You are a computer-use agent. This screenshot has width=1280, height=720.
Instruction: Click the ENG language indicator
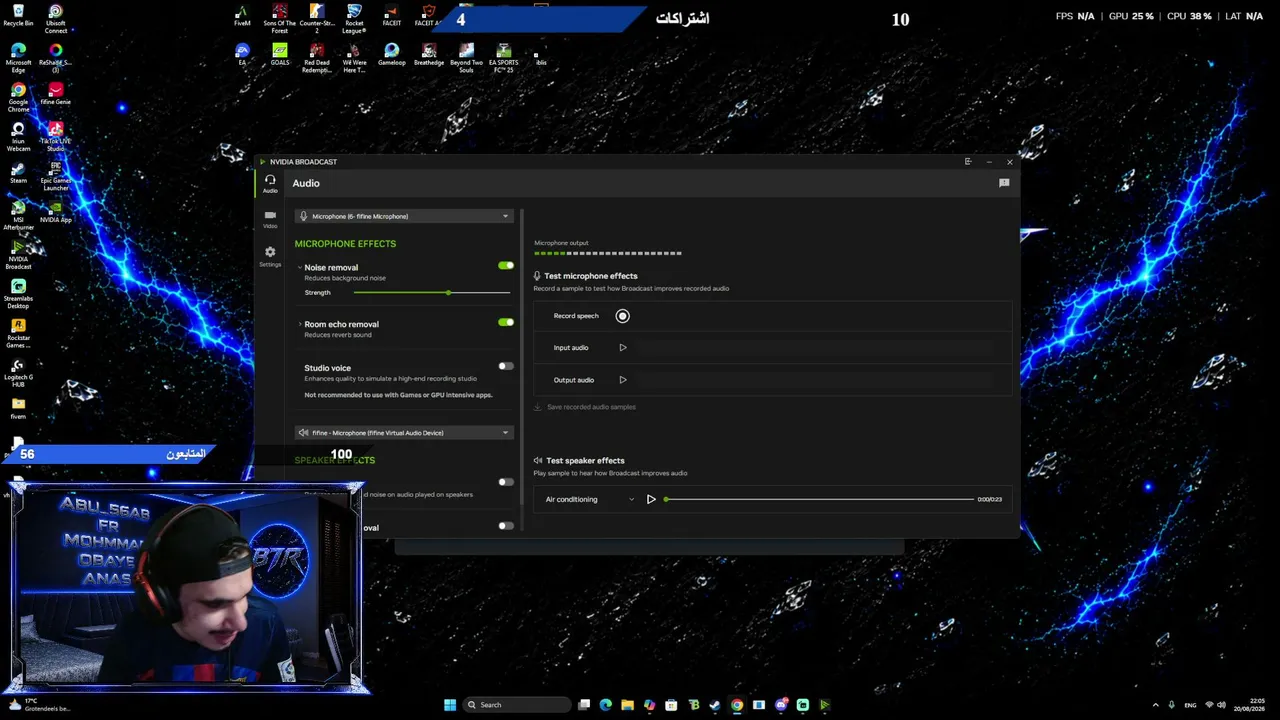pyautogui.click(x=1190, y=705)
